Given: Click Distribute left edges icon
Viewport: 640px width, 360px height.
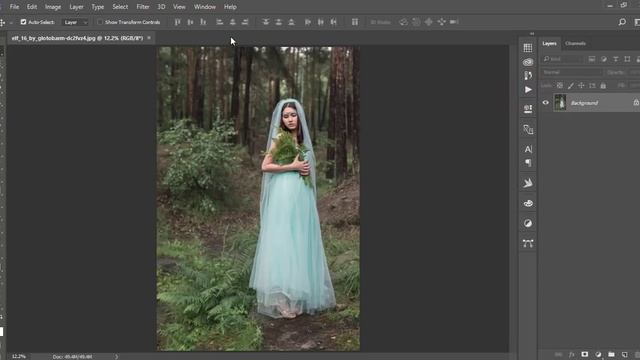Looking at the screenshot, I should pos(308,22).
